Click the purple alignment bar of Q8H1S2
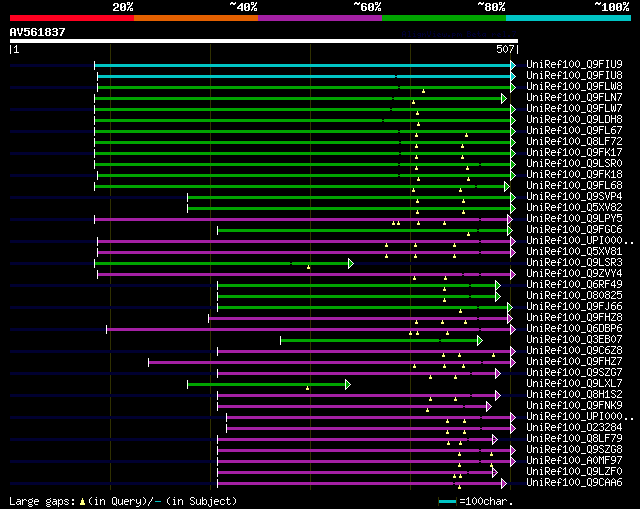This screenshot has height=509, width=640. tap(356, 396)
